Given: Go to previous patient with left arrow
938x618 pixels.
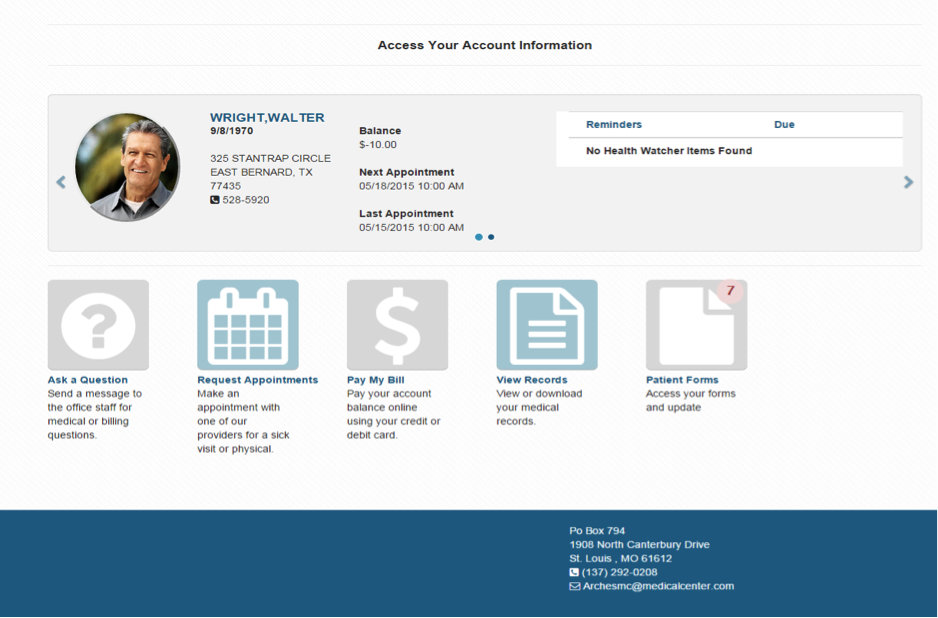Looking at the screenshot, I should click(x=61, y=182).
